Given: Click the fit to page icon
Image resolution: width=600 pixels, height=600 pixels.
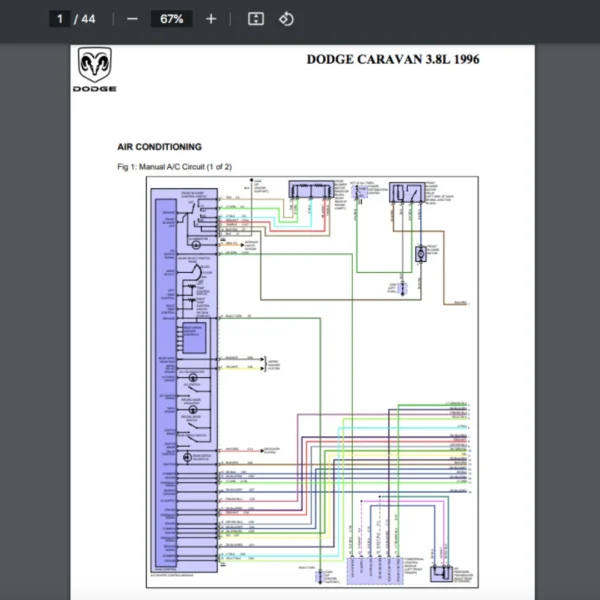Looking at the screenshot, I should (255, 19).
